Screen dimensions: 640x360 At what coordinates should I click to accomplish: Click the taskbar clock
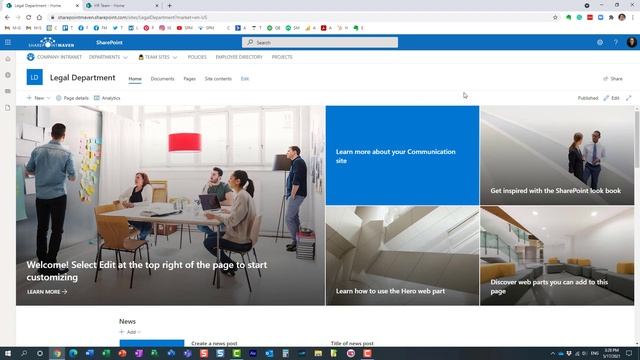(x=611, y=353)
